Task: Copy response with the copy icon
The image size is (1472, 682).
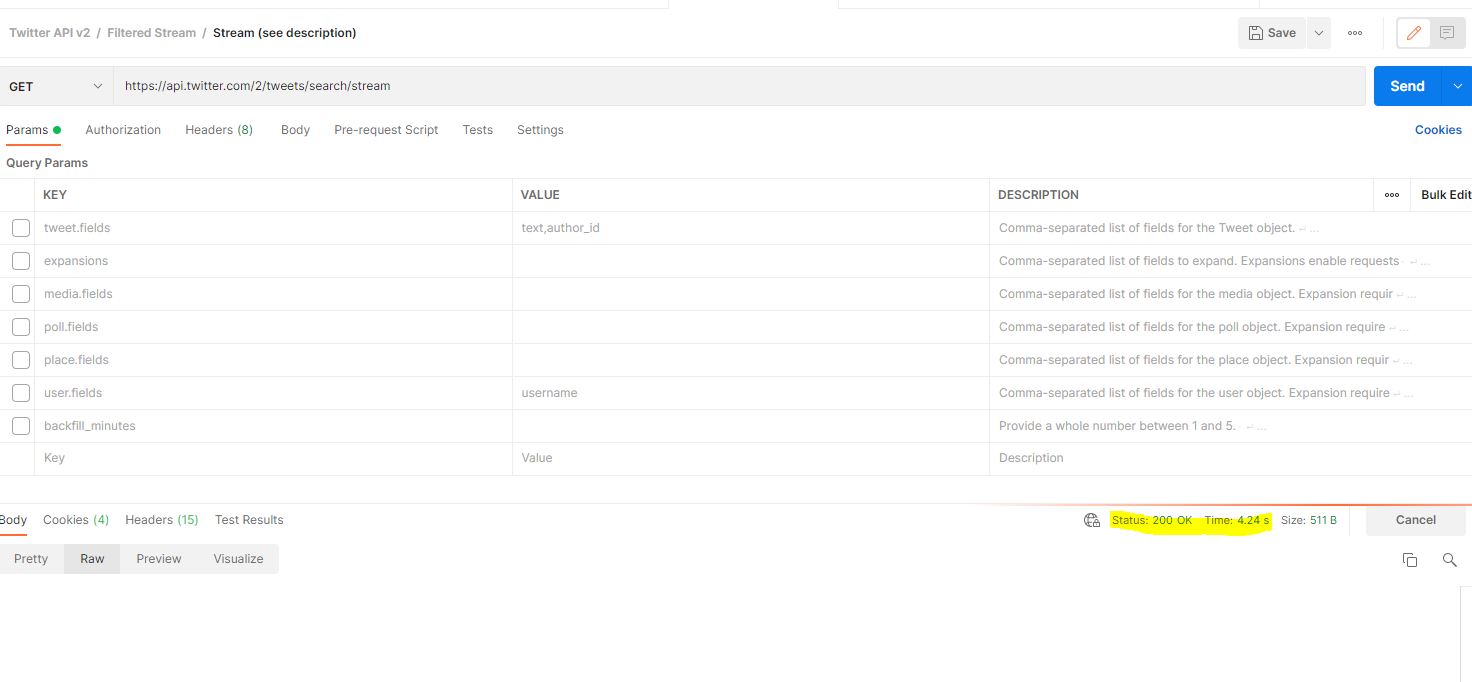Action: pos(1410,560)
